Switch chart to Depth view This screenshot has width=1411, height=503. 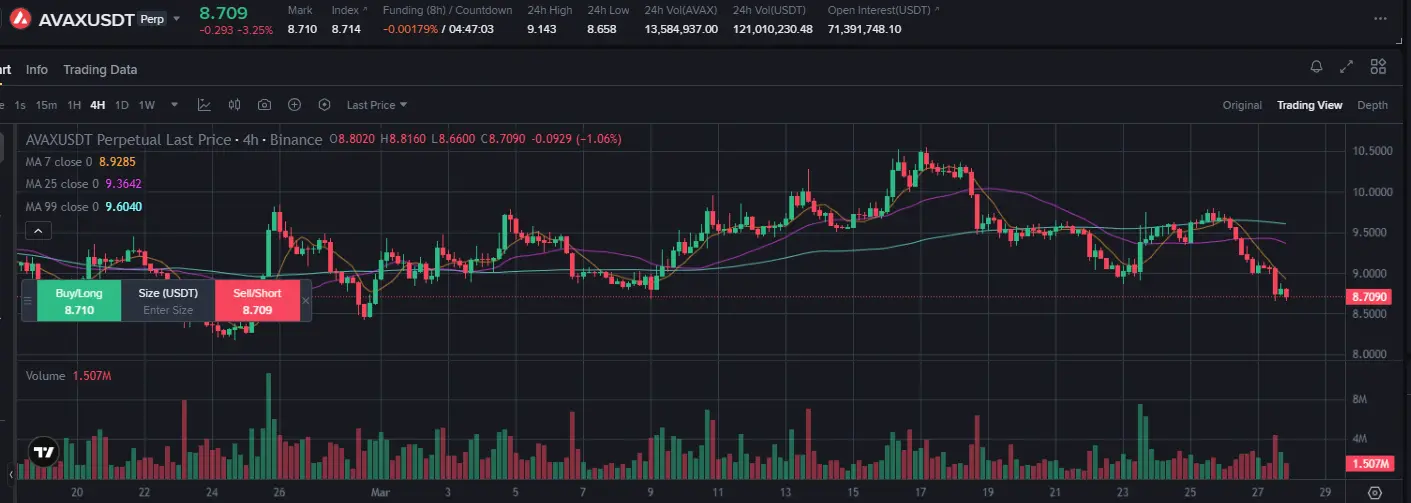click(1372, 105)
